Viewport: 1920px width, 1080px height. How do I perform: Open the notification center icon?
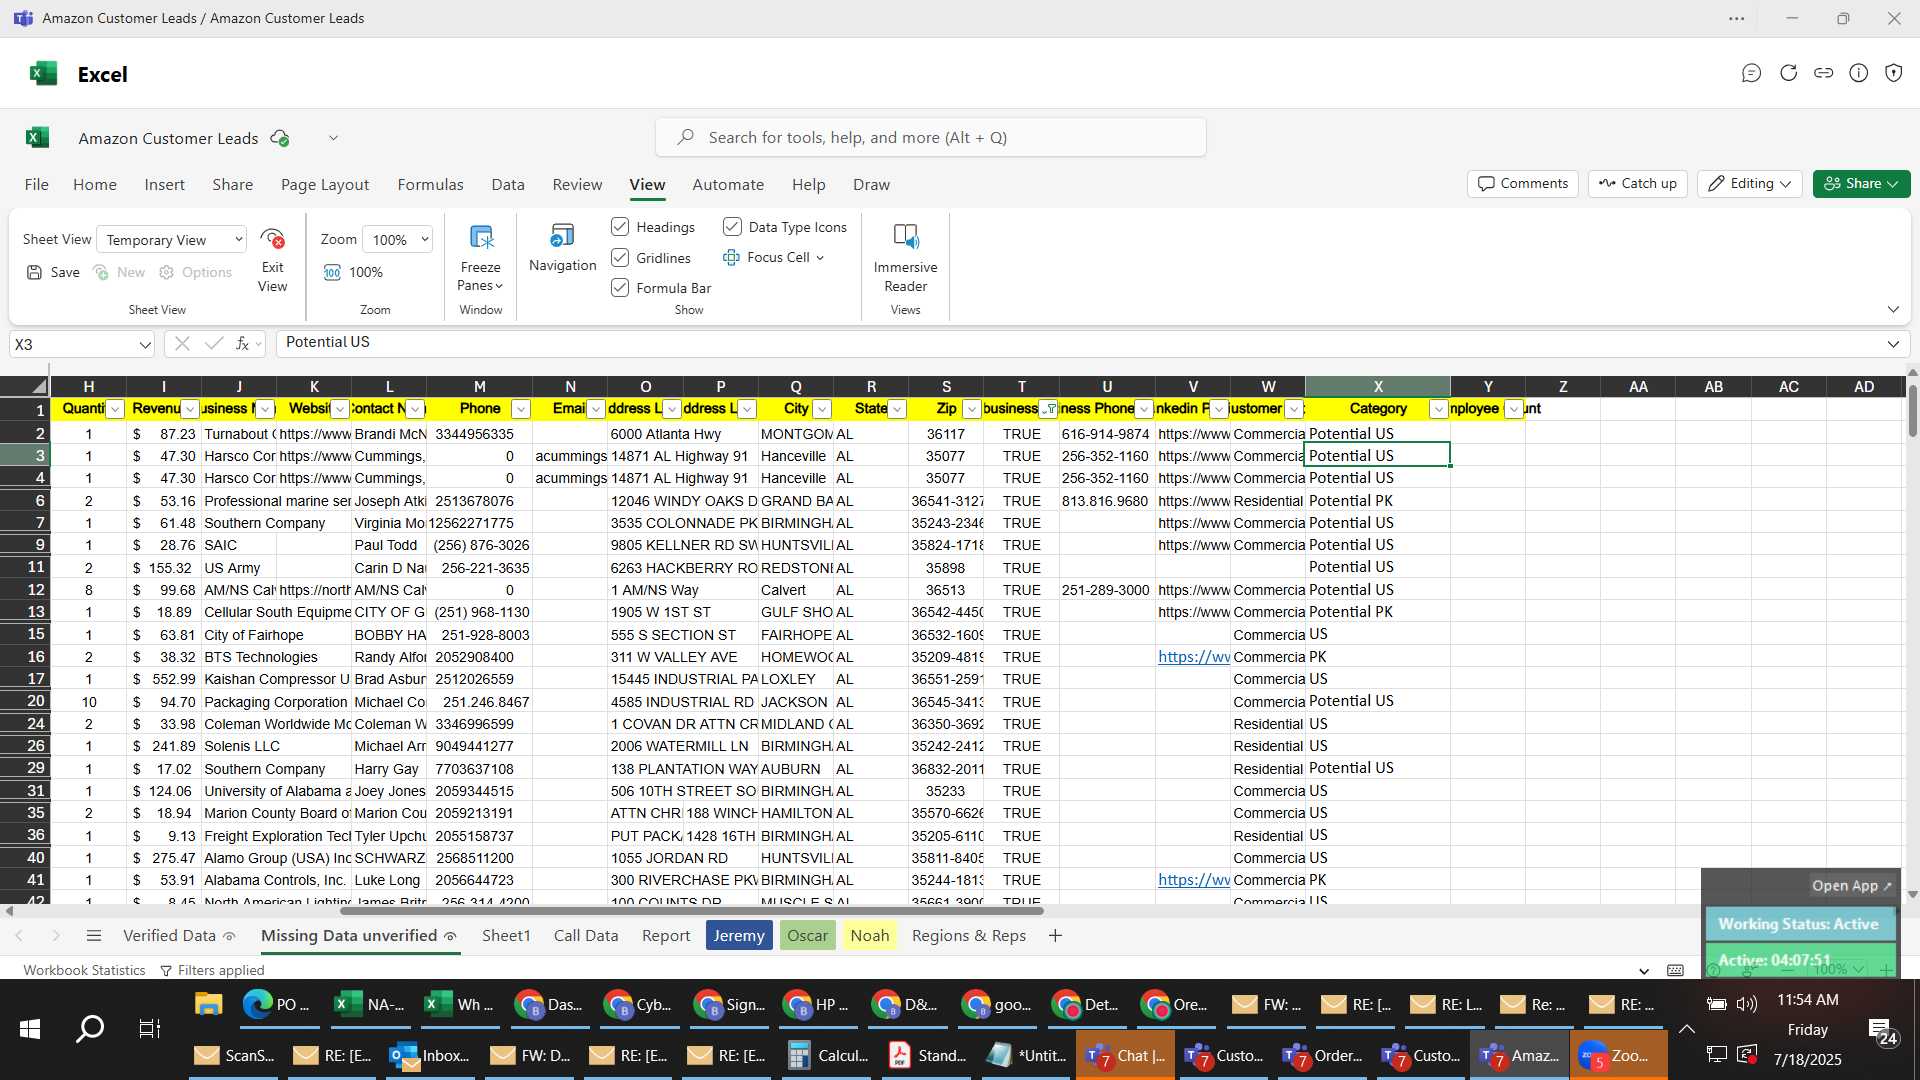[x=1882, y=1030]
